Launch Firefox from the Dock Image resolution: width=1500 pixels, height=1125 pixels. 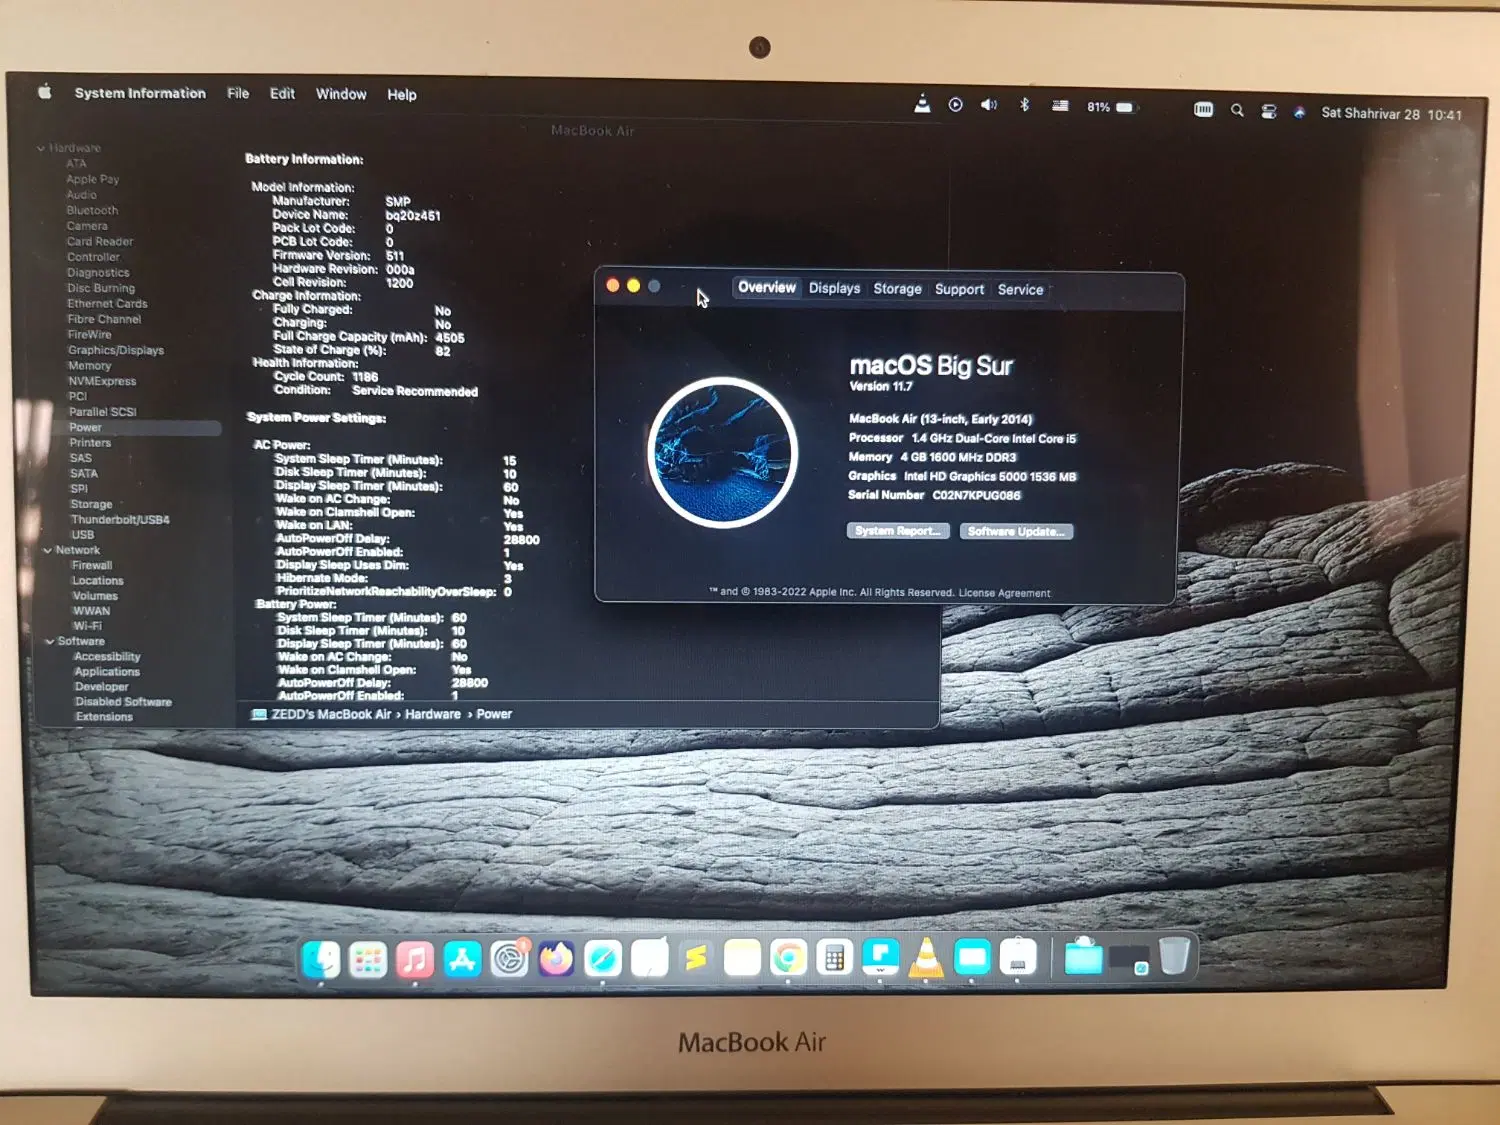(x=556, y=959)
